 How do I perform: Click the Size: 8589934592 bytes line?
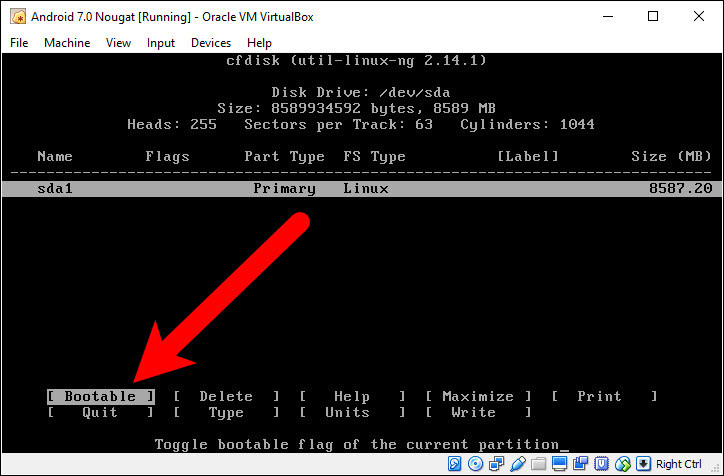click(356, 108)
